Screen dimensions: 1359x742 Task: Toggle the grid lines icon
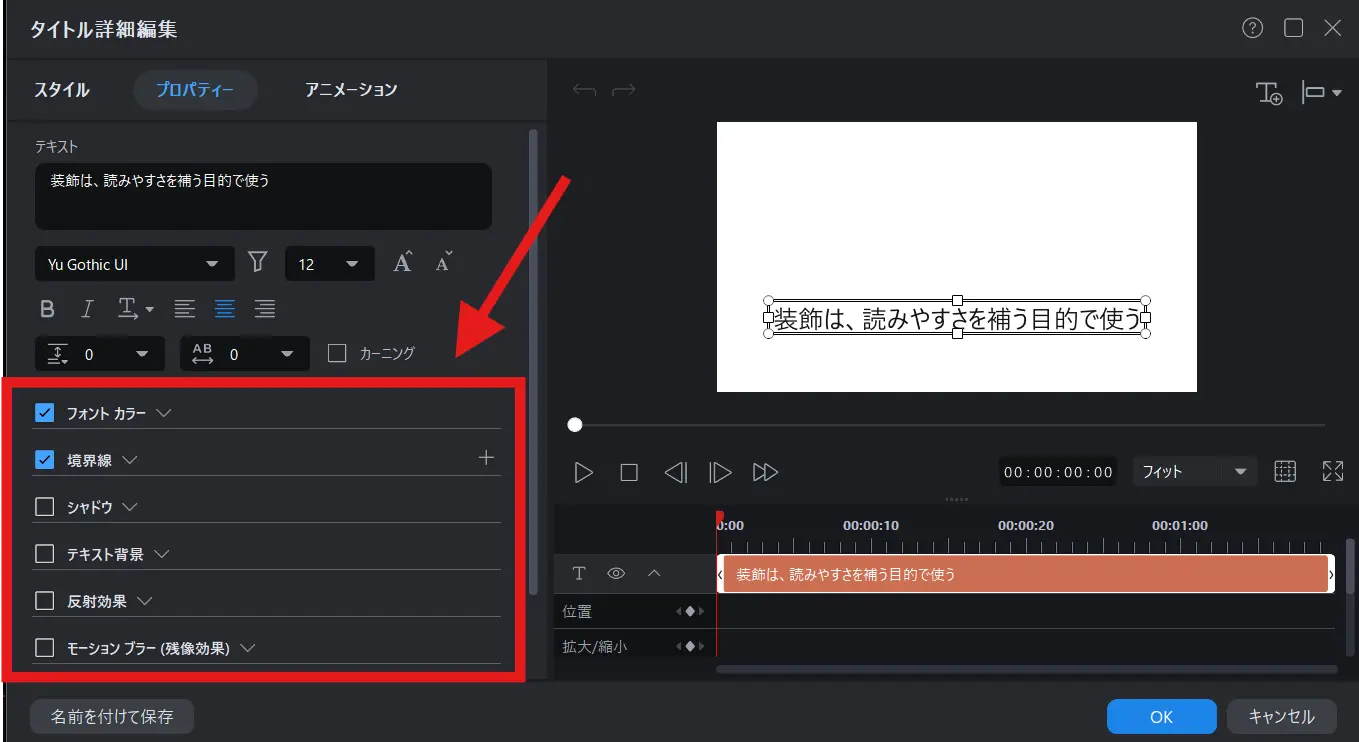[1286, 472]
